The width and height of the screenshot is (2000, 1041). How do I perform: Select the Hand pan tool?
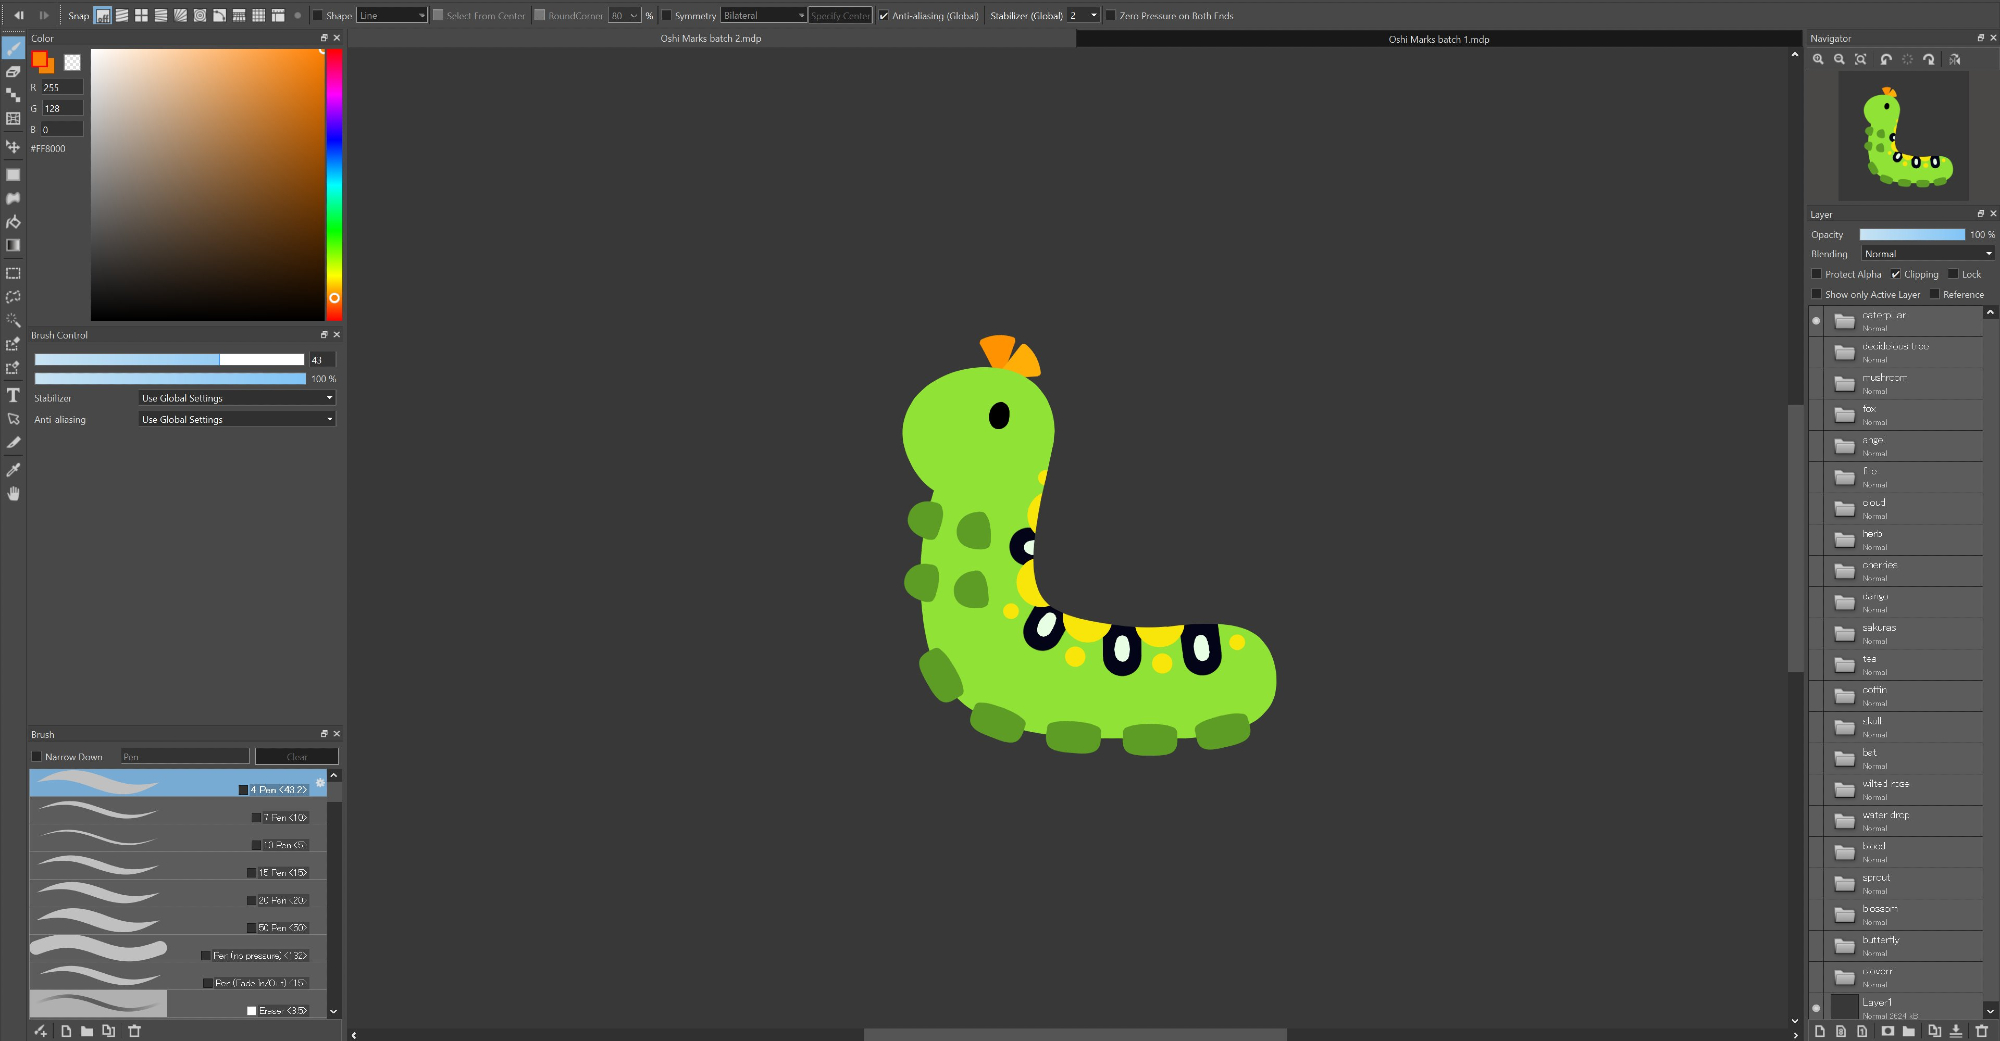[13, 493]
